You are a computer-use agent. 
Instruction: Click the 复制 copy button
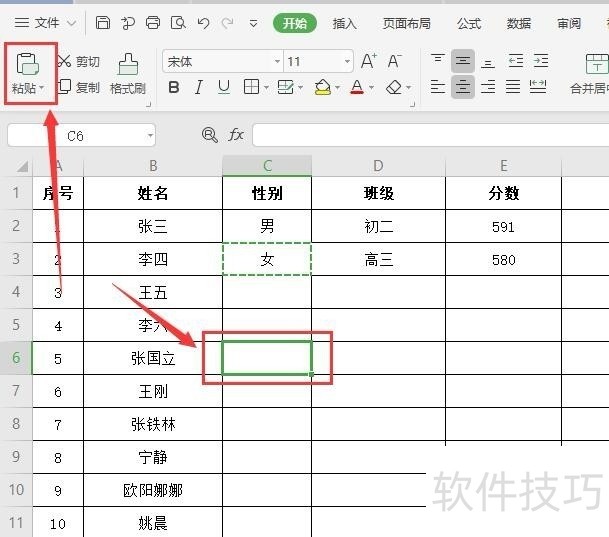79,87
